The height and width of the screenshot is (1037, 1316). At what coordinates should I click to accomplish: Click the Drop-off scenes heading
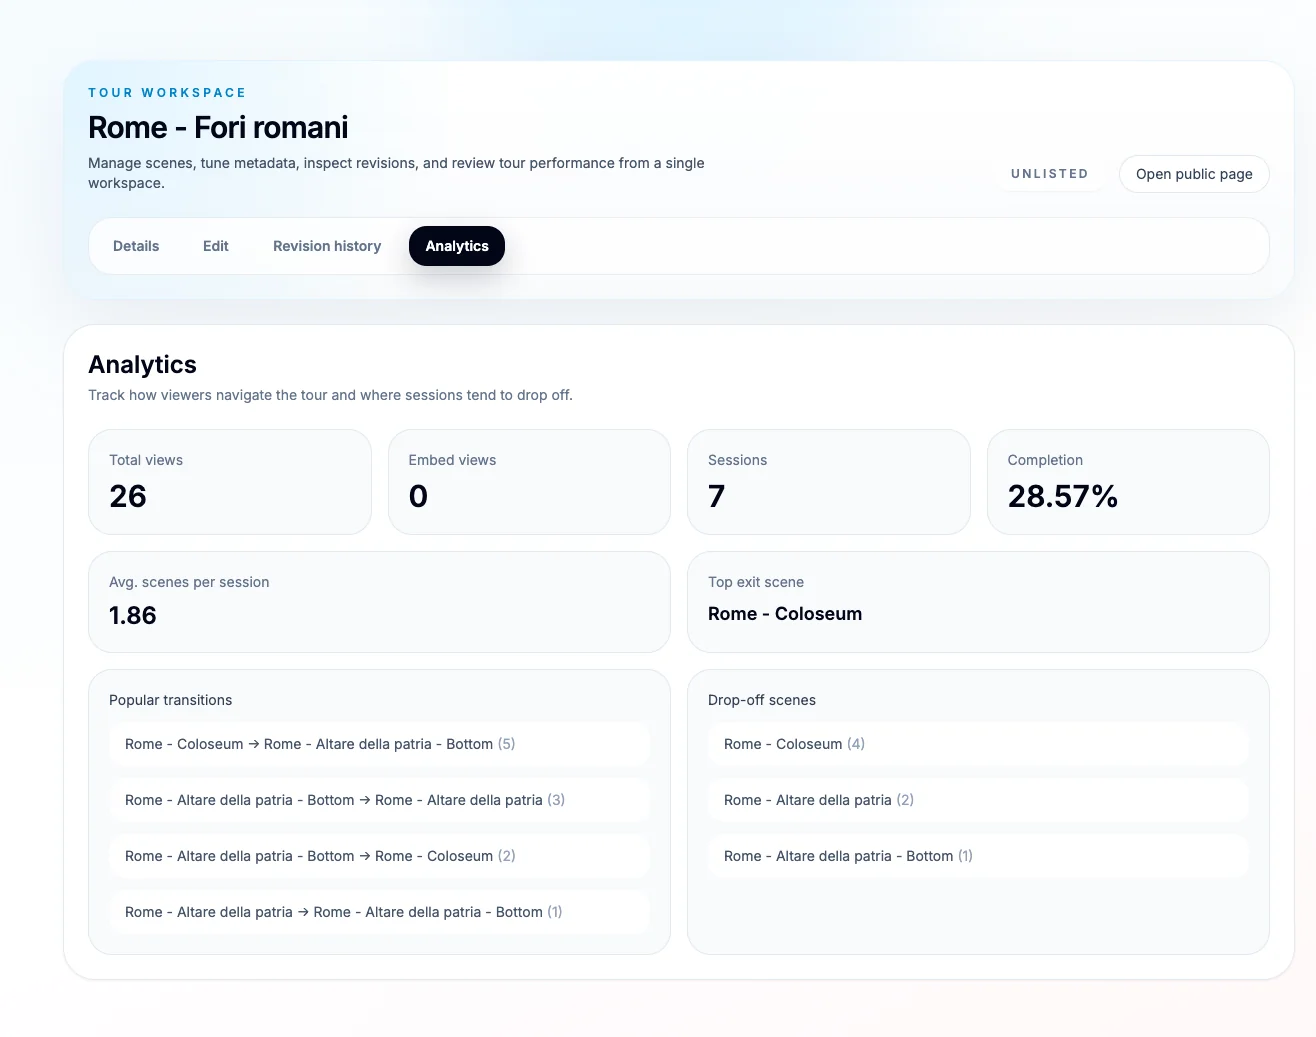[762, 700]
